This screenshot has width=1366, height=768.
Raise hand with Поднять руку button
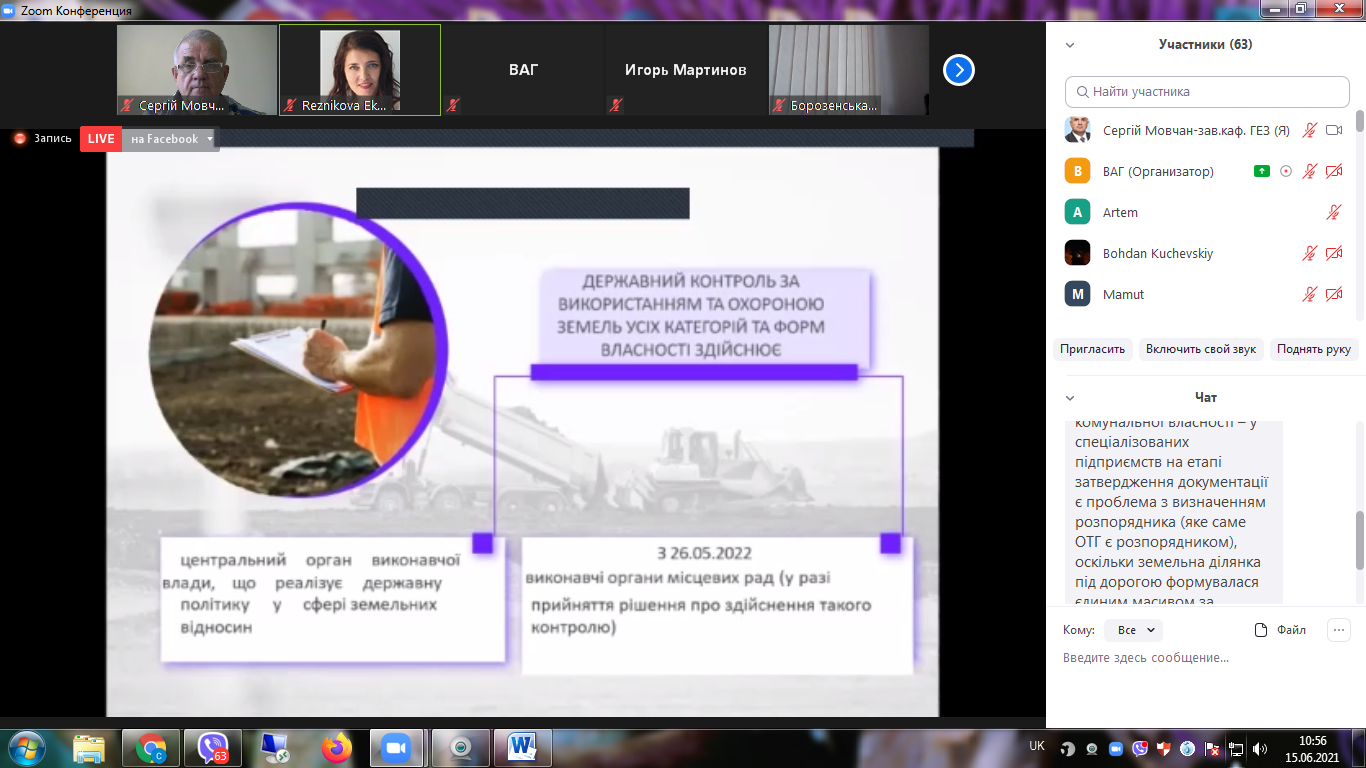(1313, 349)
